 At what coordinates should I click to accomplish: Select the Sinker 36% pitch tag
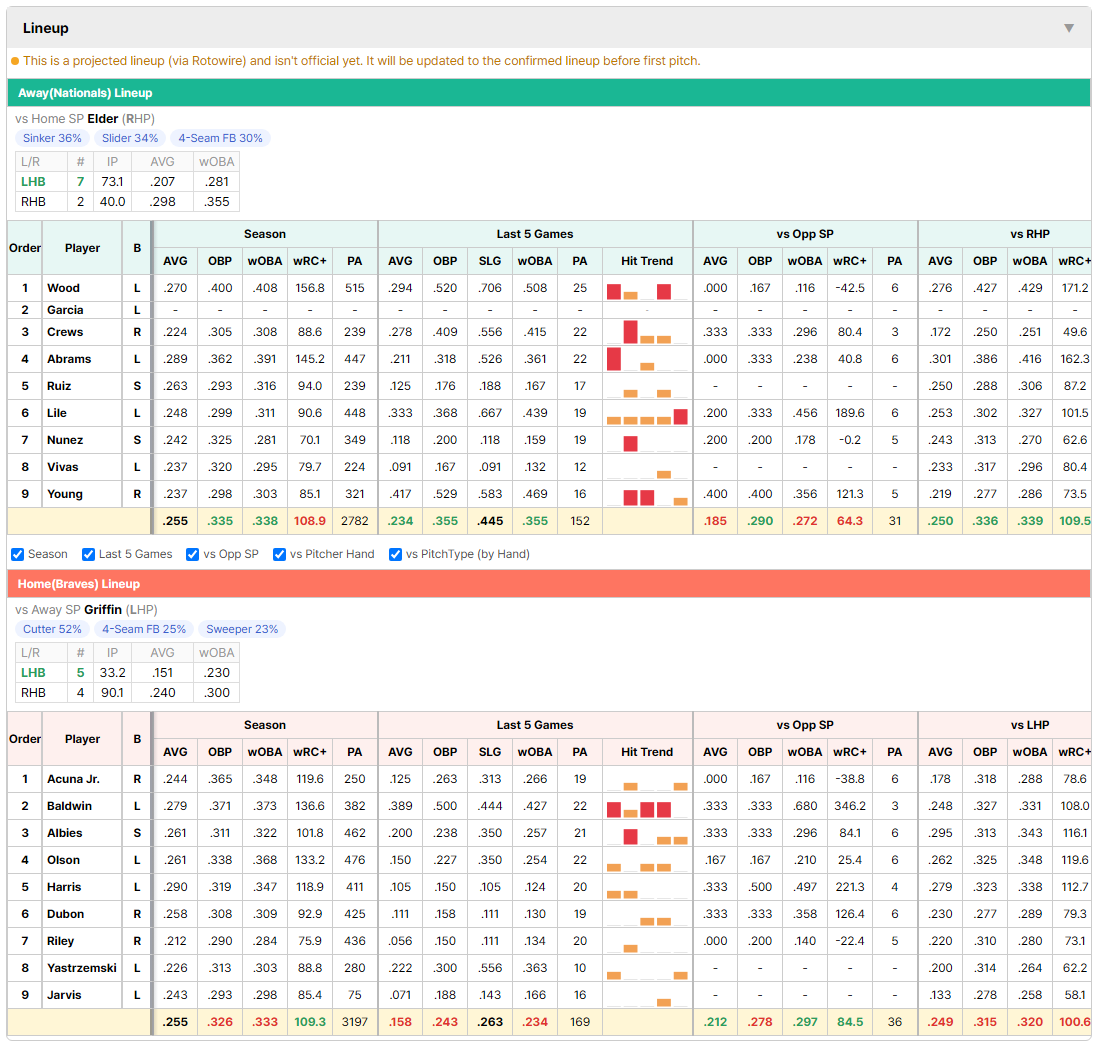click(53, 138)
